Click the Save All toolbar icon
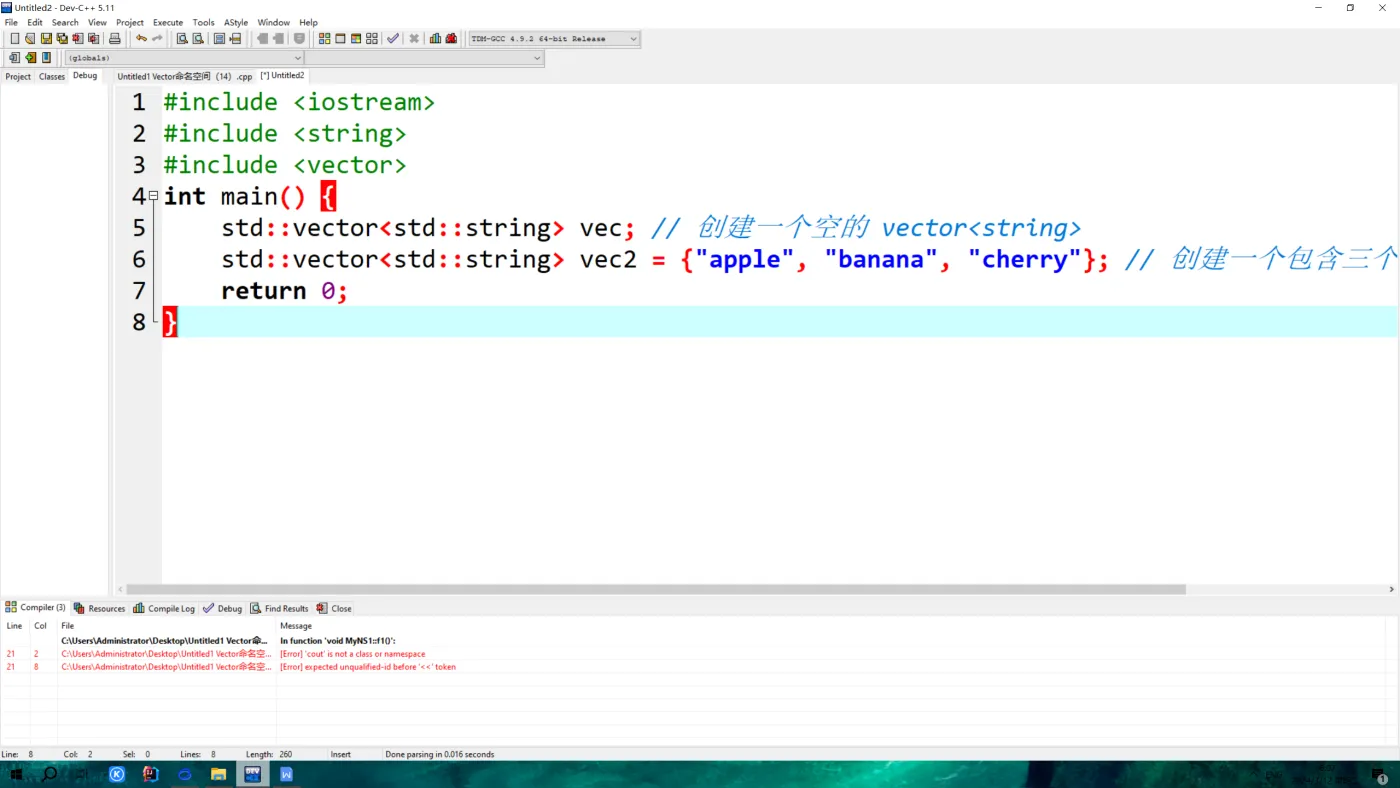 (x=62, y=39)
